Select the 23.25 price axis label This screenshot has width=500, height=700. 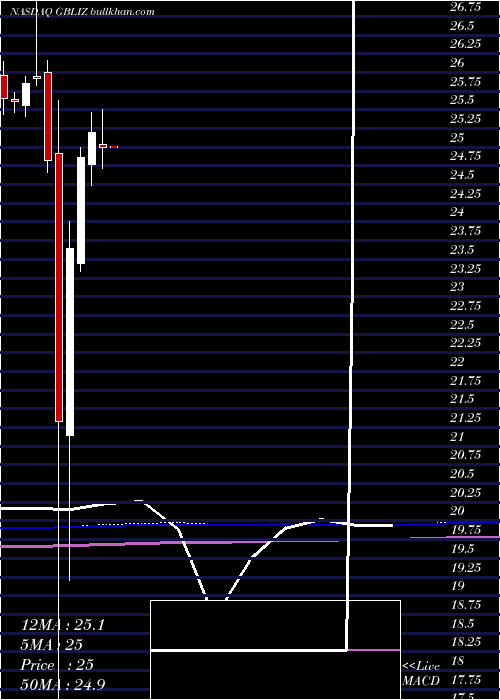(x=466, y=269)
